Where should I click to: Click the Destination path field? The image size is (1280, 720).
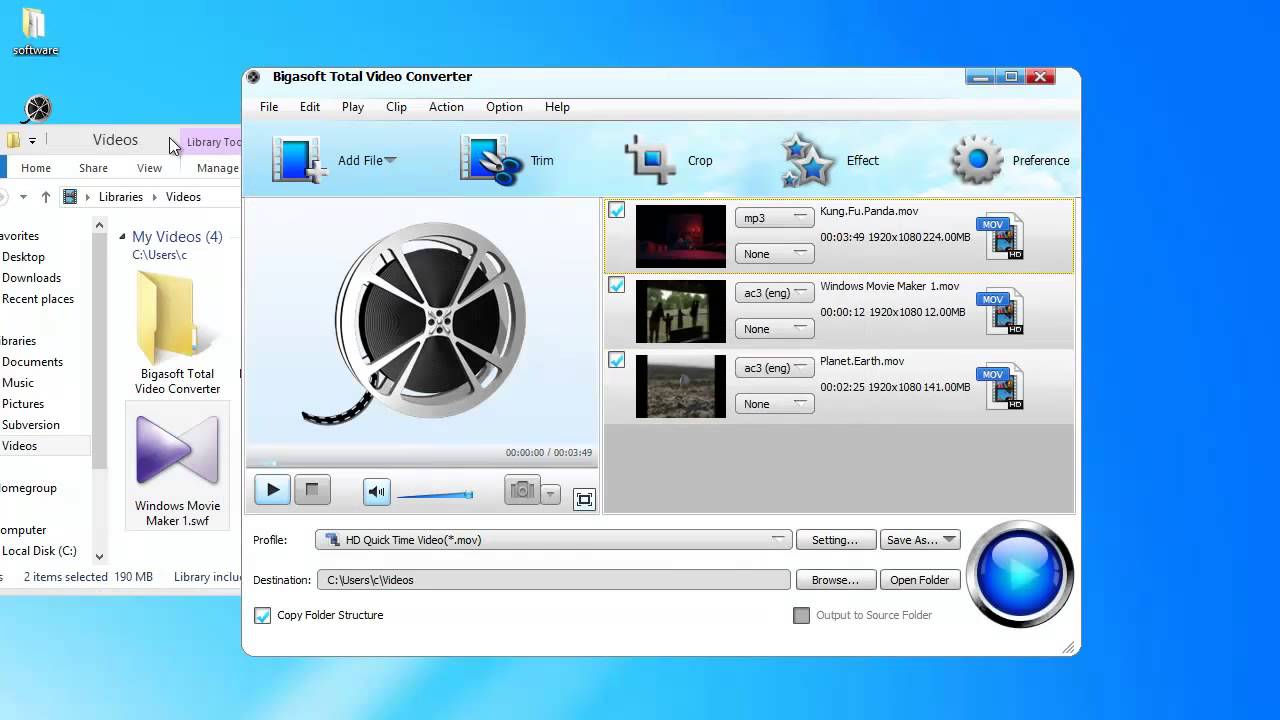click(x=554, y=580)
